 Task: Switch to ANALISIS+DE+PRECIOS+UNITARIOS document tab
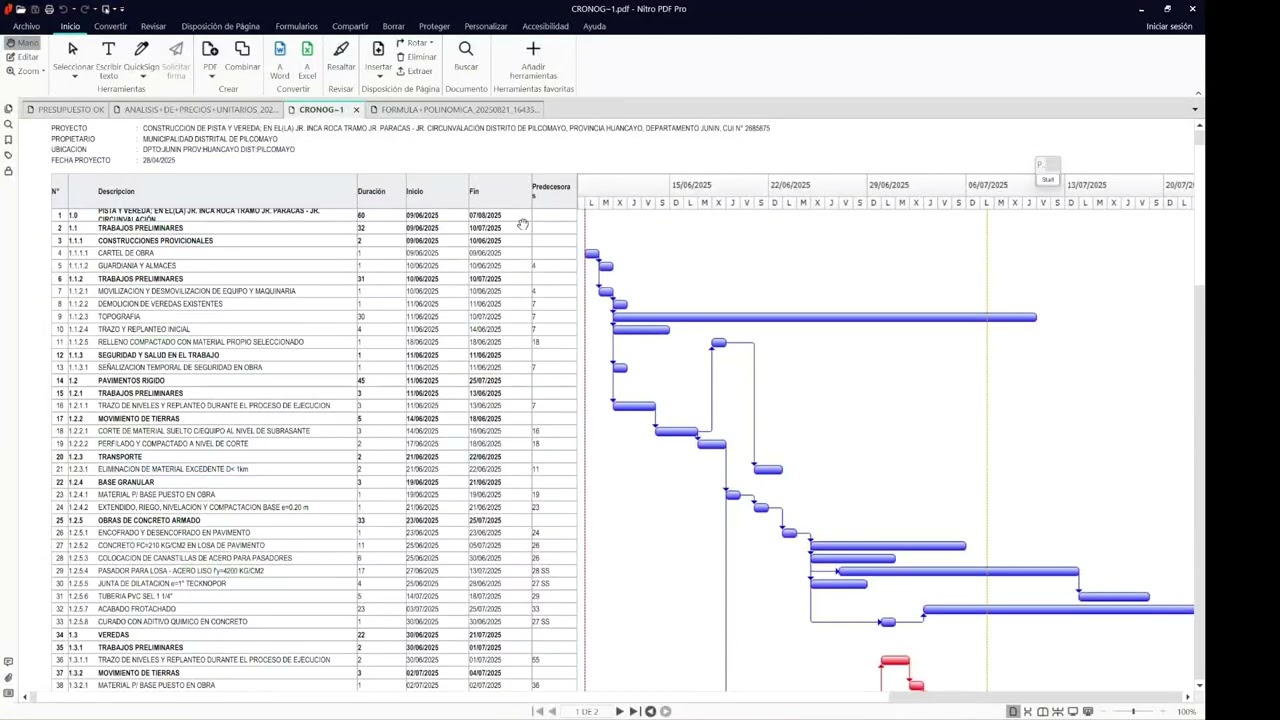tap(196, 110)
